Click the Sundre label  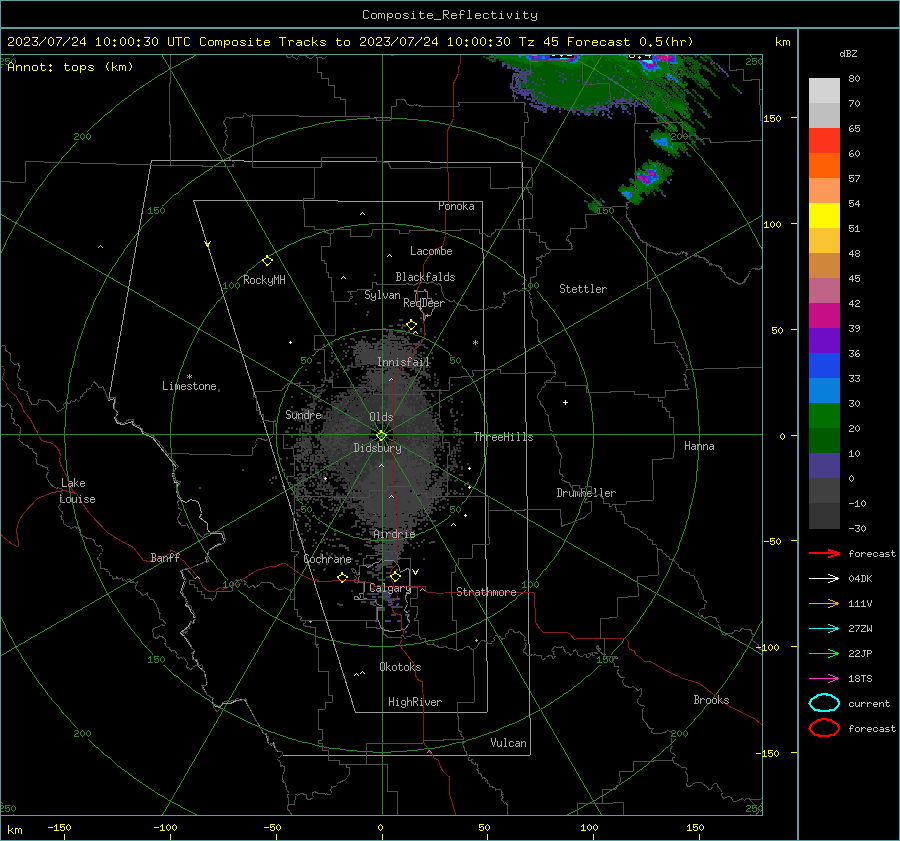(303, 415)
